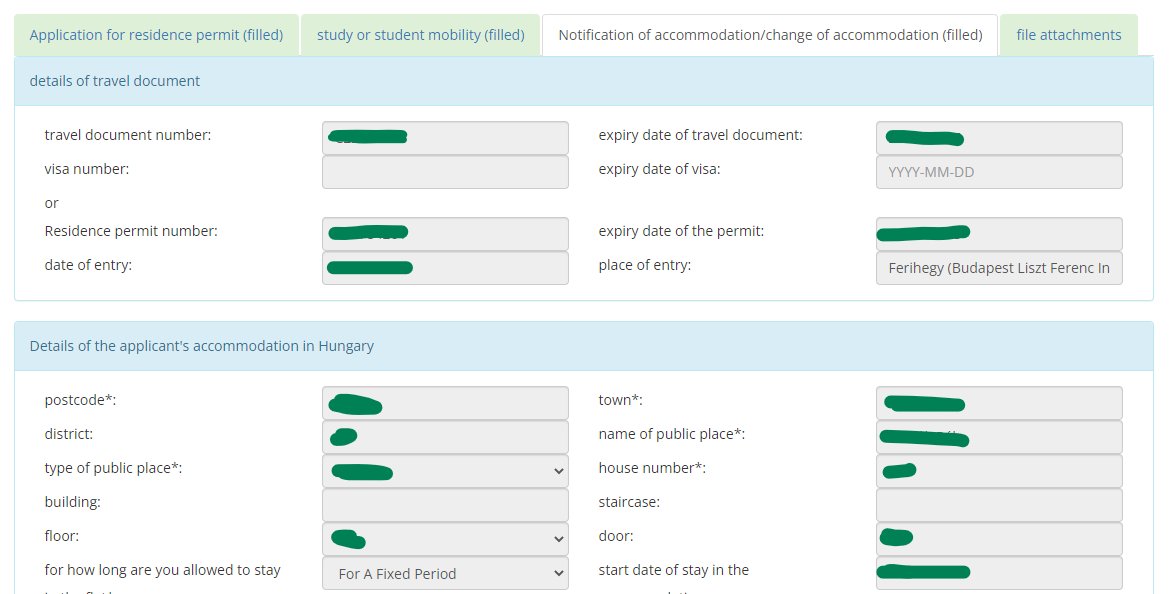Select Notification of accommodation tab

click(x=770, y=35)
